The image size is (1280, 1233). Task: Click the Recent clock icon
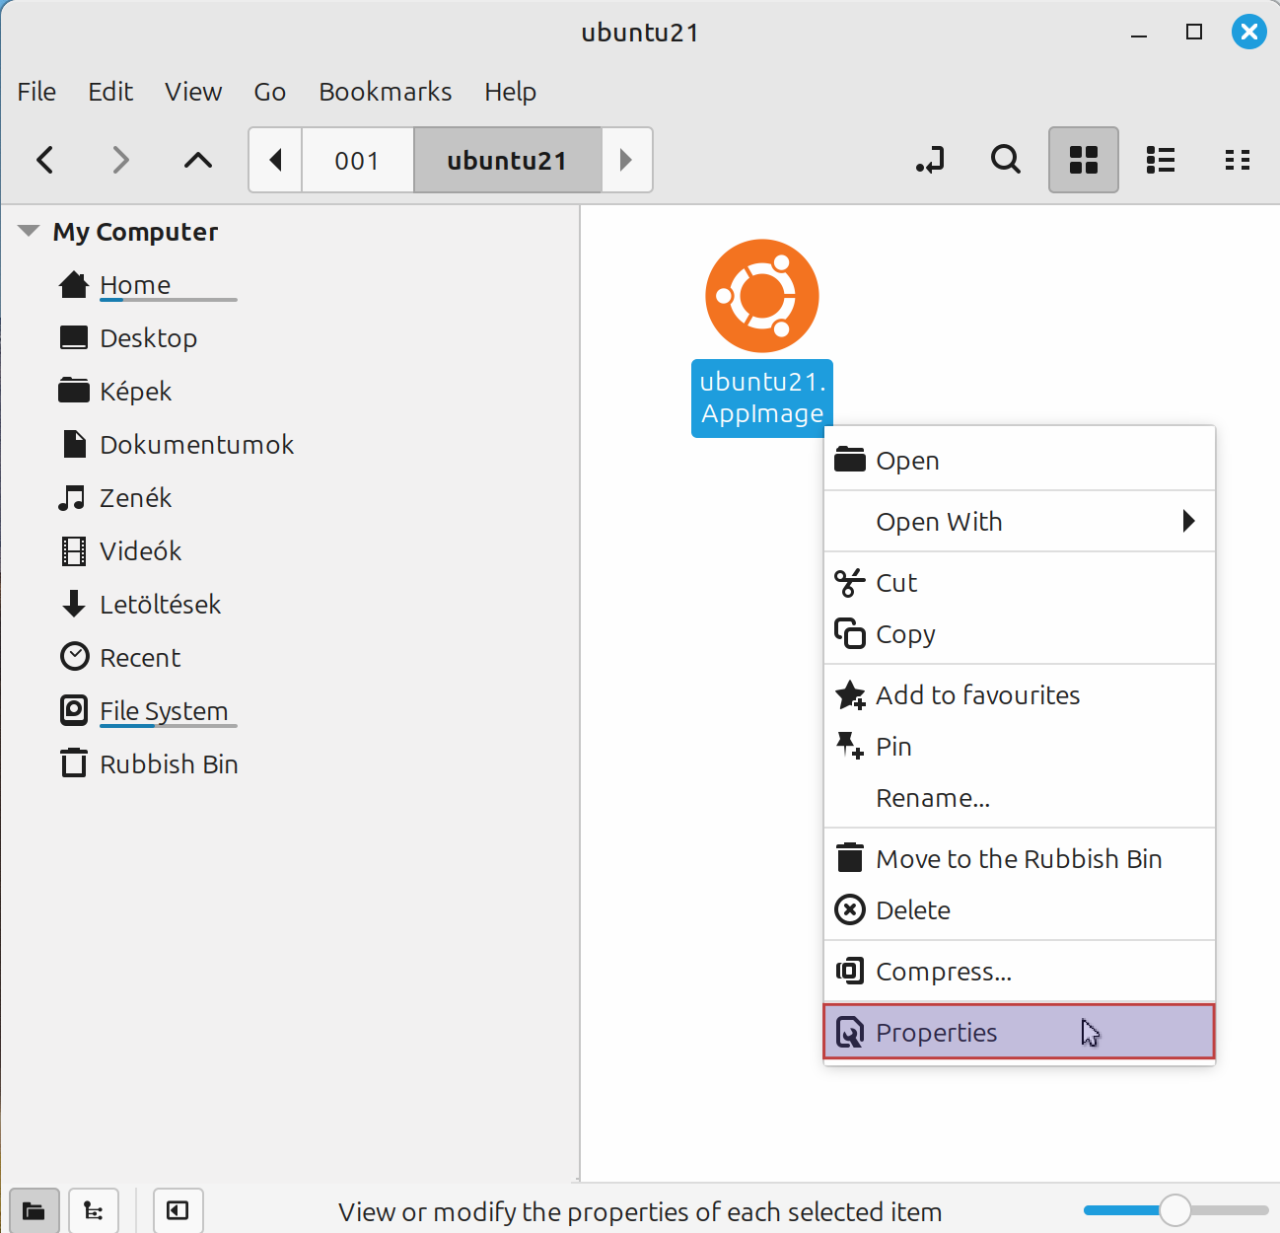click(x=75, y=657)
